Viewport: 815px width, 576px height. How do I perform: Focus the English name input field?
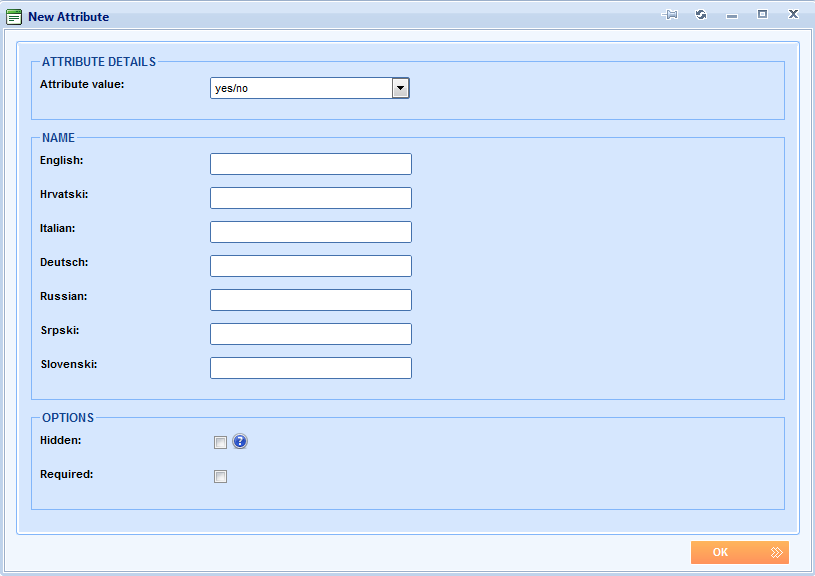pyautogui.click(x=311, y=164)
